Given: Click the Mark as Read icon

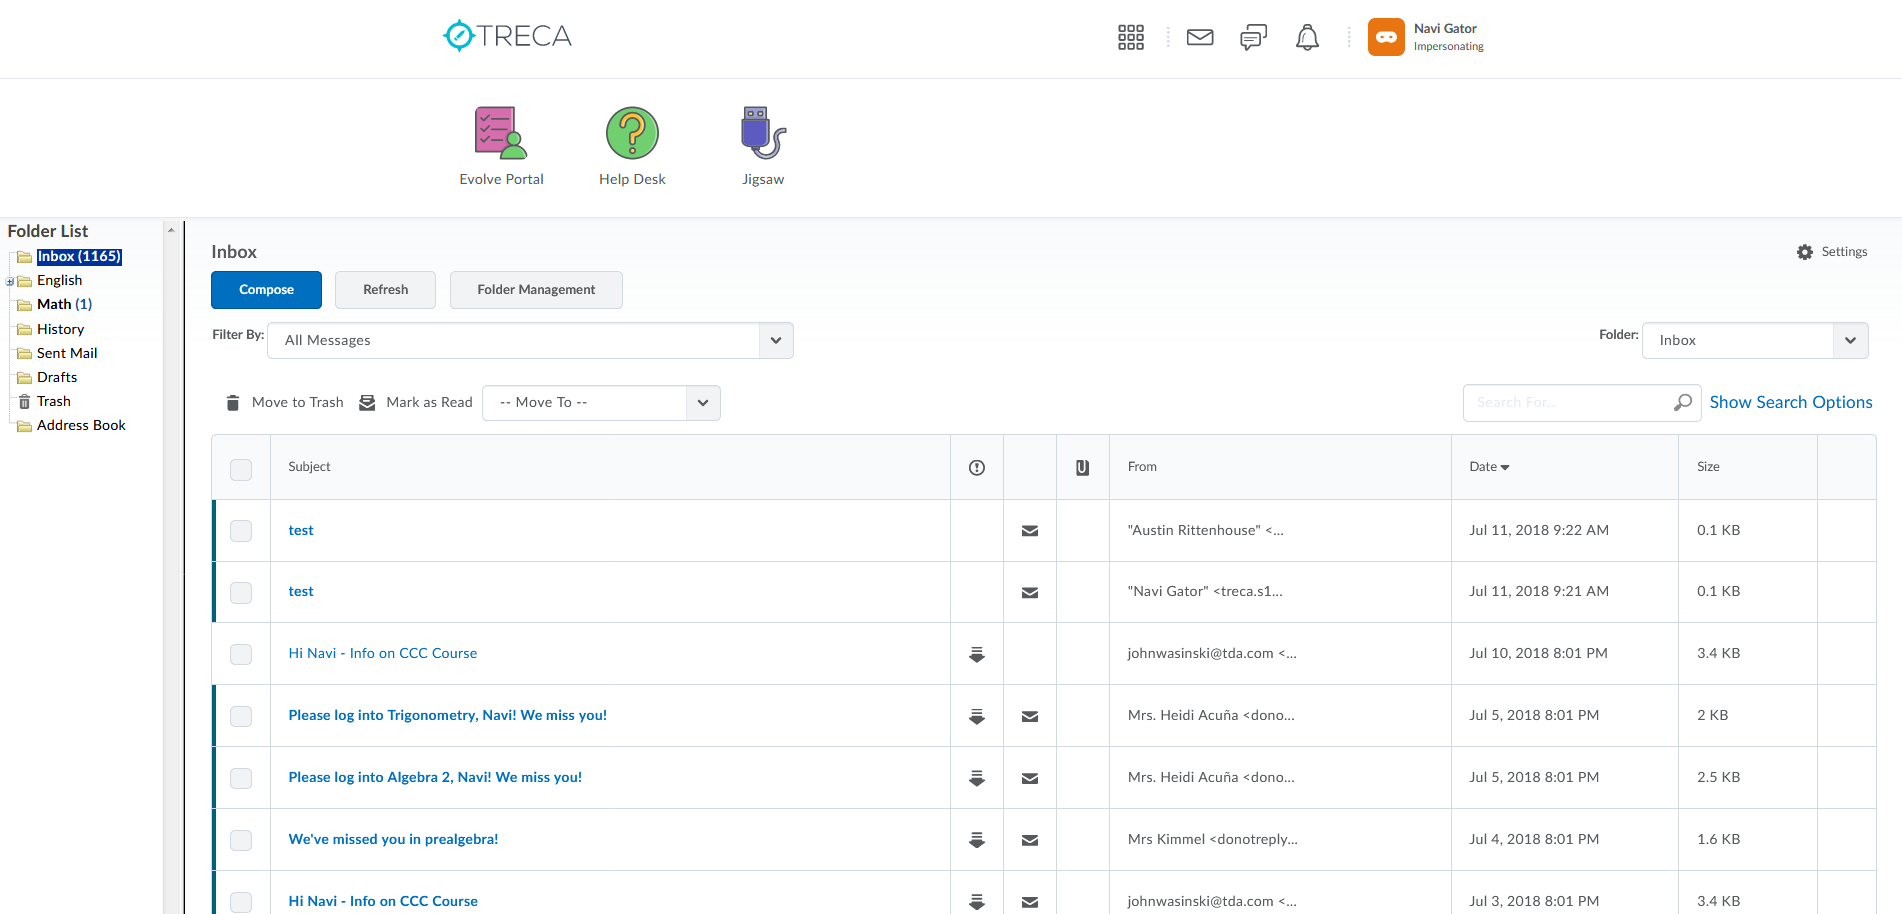Looking at the screenshot, I should tap(367, 402).
